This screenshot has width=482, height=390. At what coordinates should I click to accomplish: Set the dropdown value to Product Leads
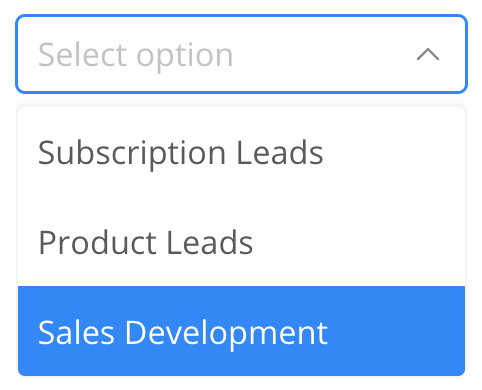click(241, 242)
